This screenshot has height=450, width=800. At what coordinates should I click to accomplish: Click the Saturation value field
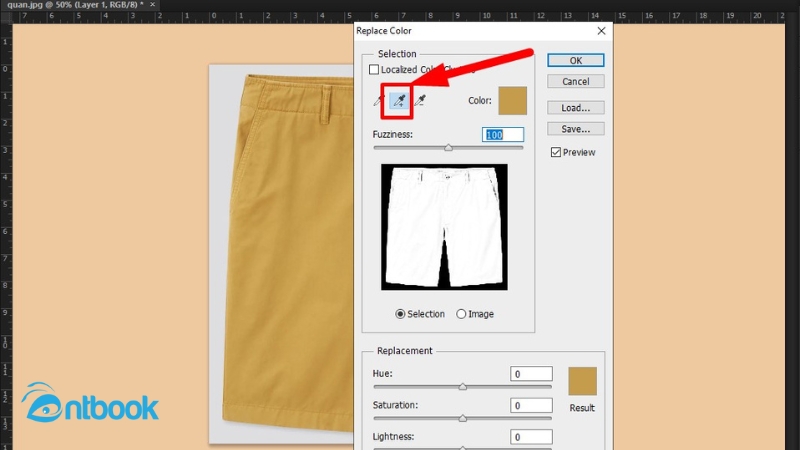(x=531, y=406)
